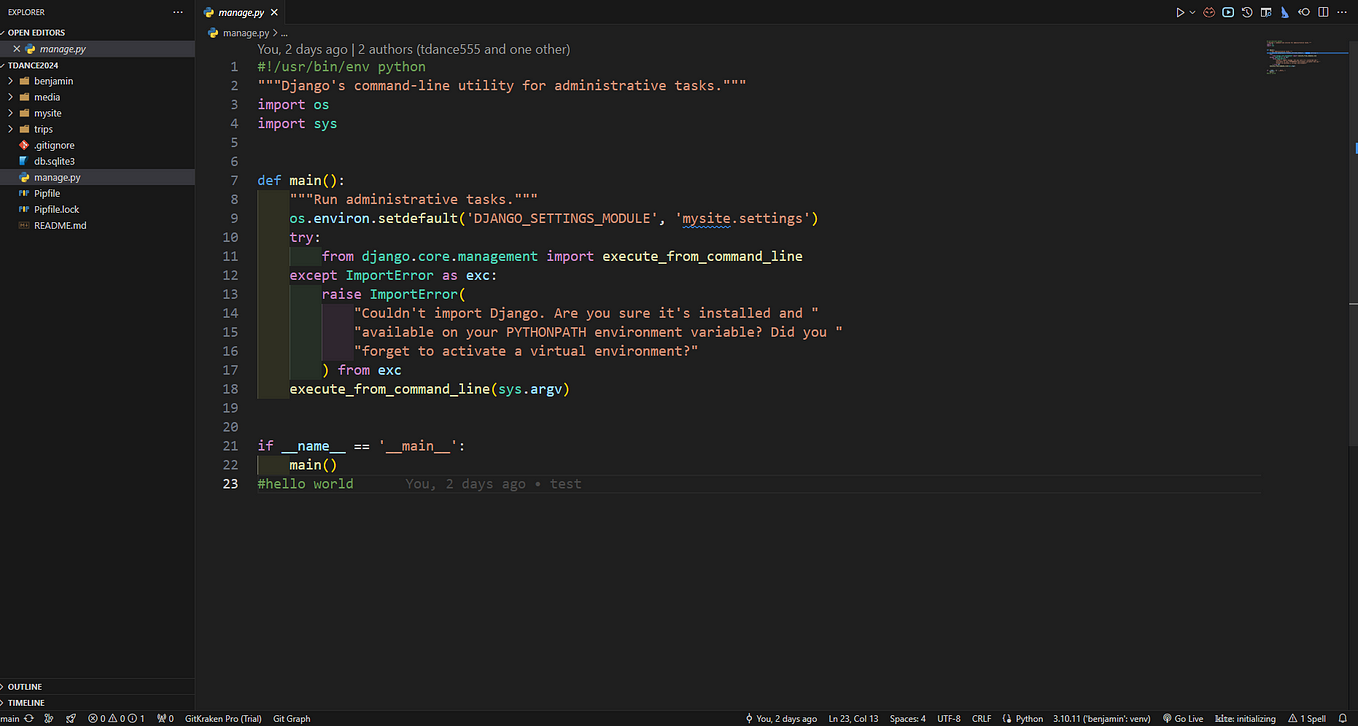Change file encoding UTF-8

coord(949,718)
